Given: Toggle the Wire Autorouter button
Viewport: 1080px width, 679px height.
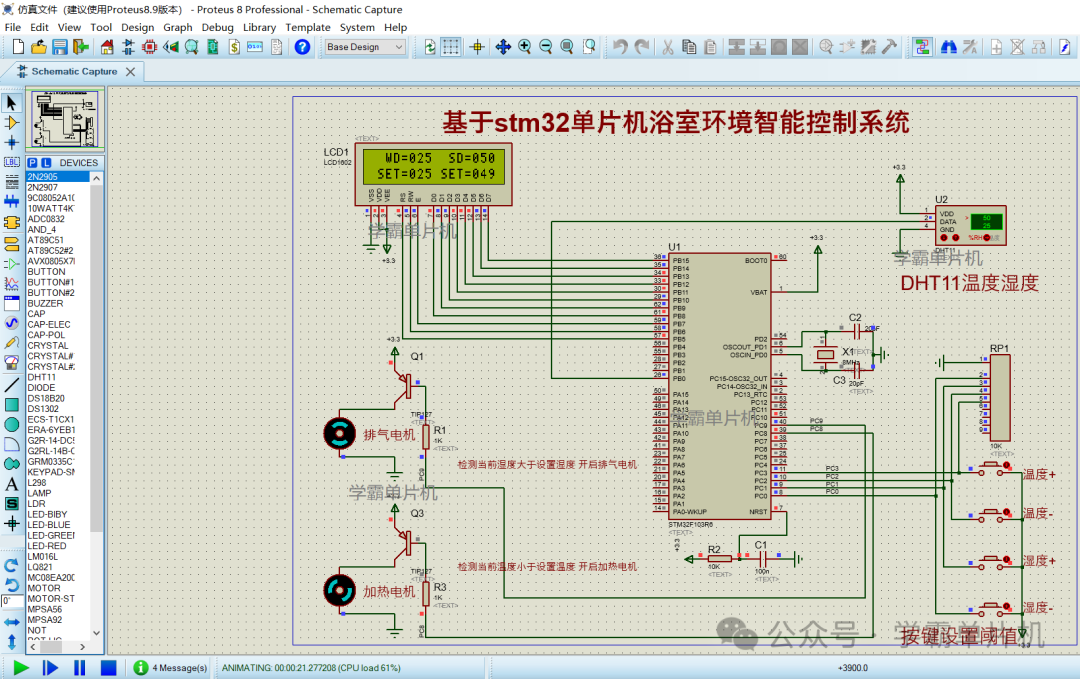Looking at the screenshot, I should (x=922, y=47).
